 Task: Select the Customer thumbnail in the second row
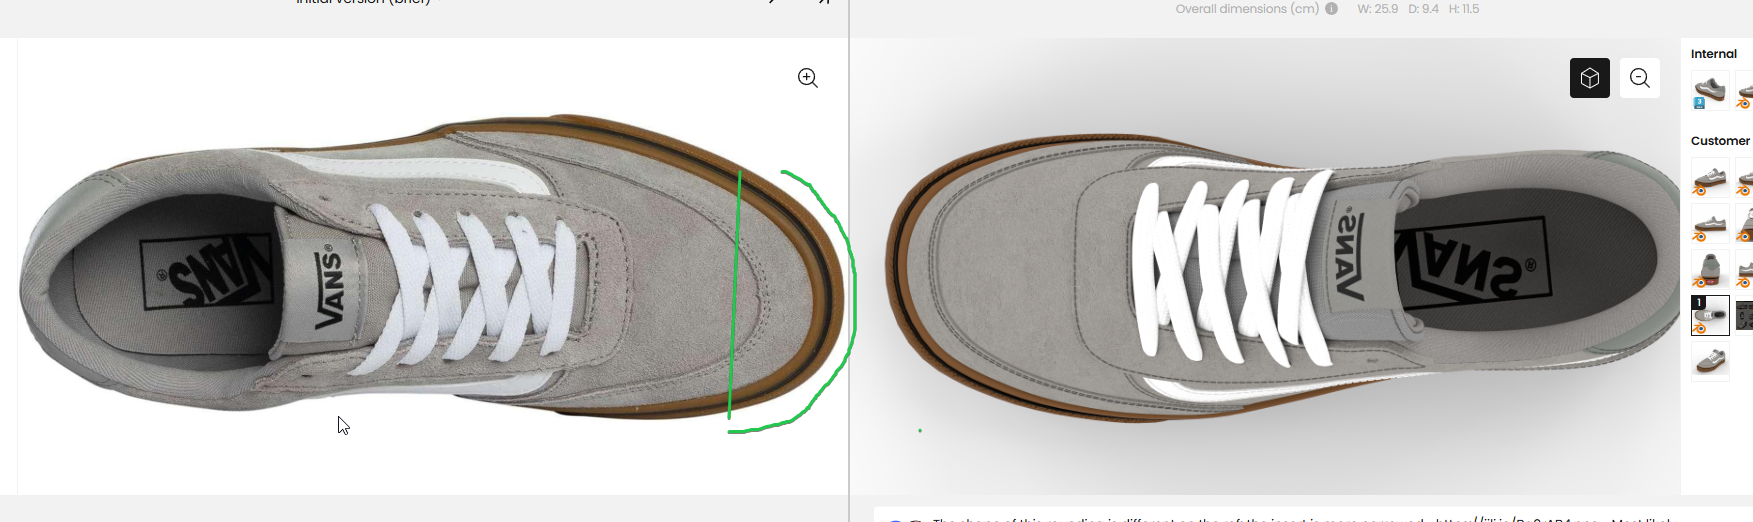click(x=1710, y=225)
